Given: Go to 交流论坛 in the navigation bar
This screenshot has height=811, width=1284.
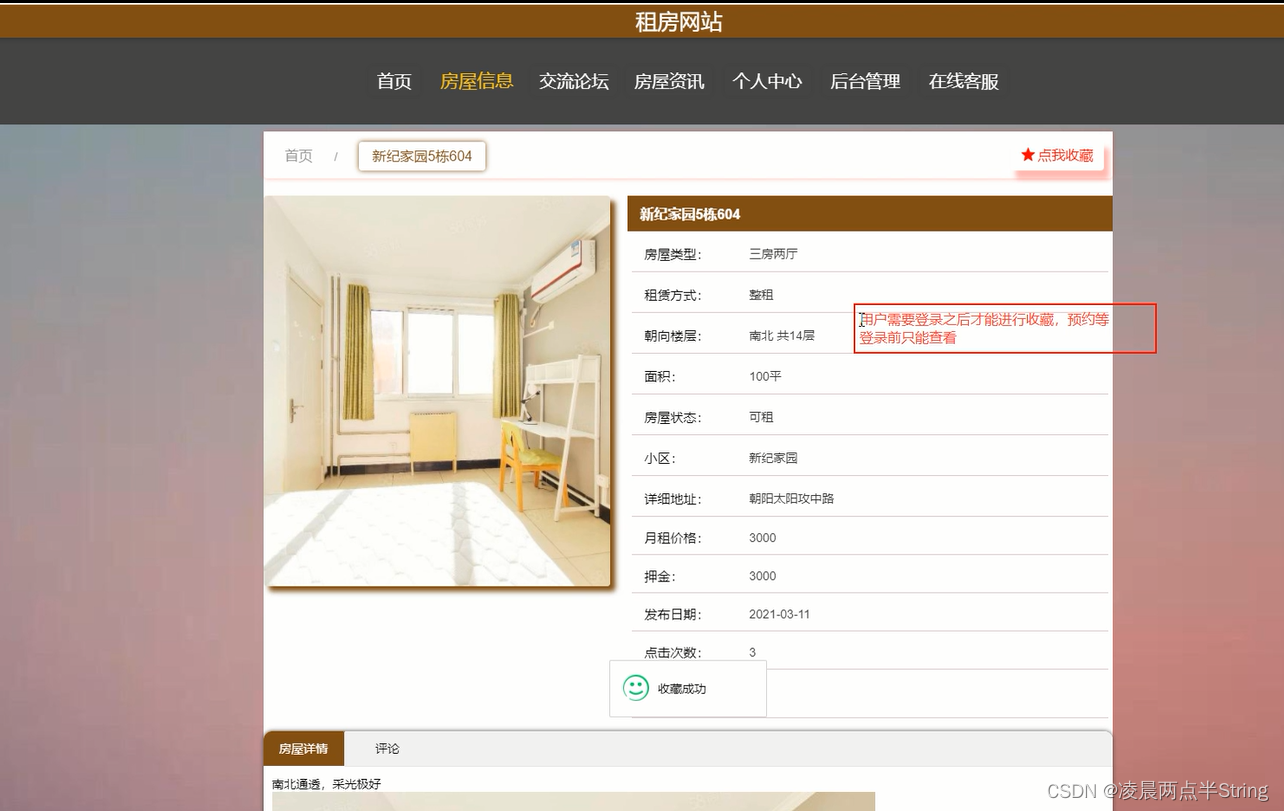Looking at the screenshot, I should (574, 82).
